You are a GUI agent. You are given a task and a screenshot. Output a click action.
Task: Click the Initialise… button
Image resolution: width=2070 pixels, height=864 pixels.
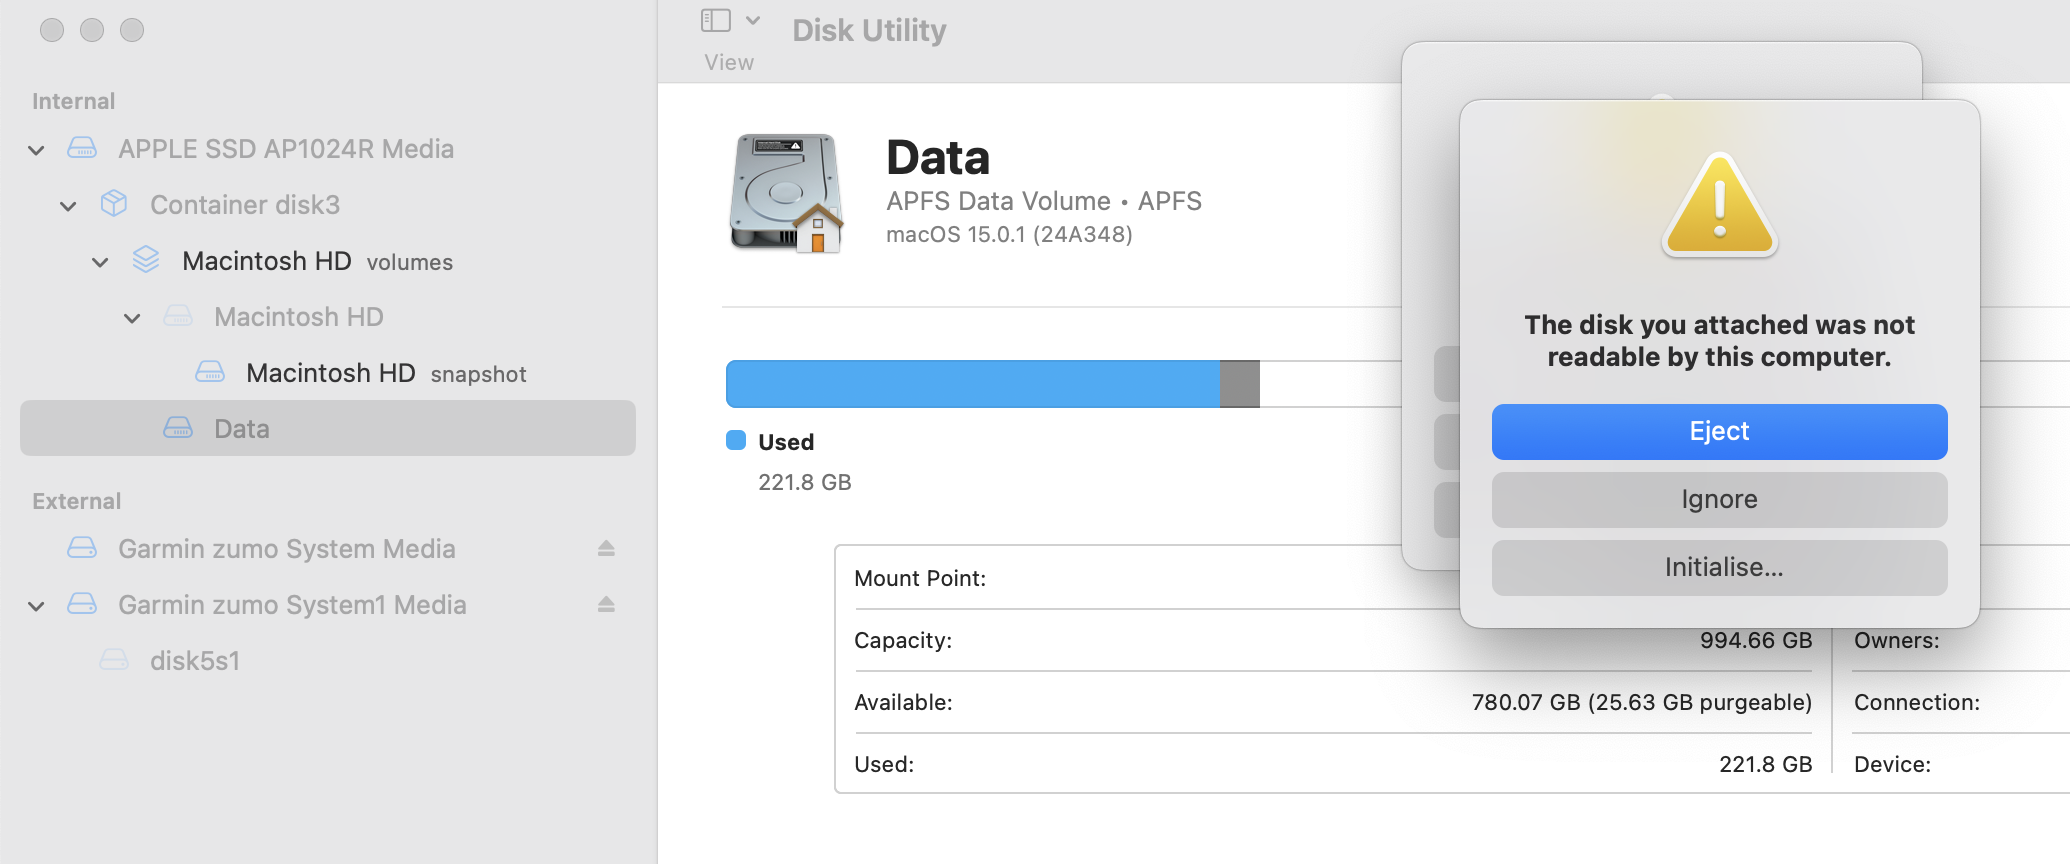tap(1719, 567)
